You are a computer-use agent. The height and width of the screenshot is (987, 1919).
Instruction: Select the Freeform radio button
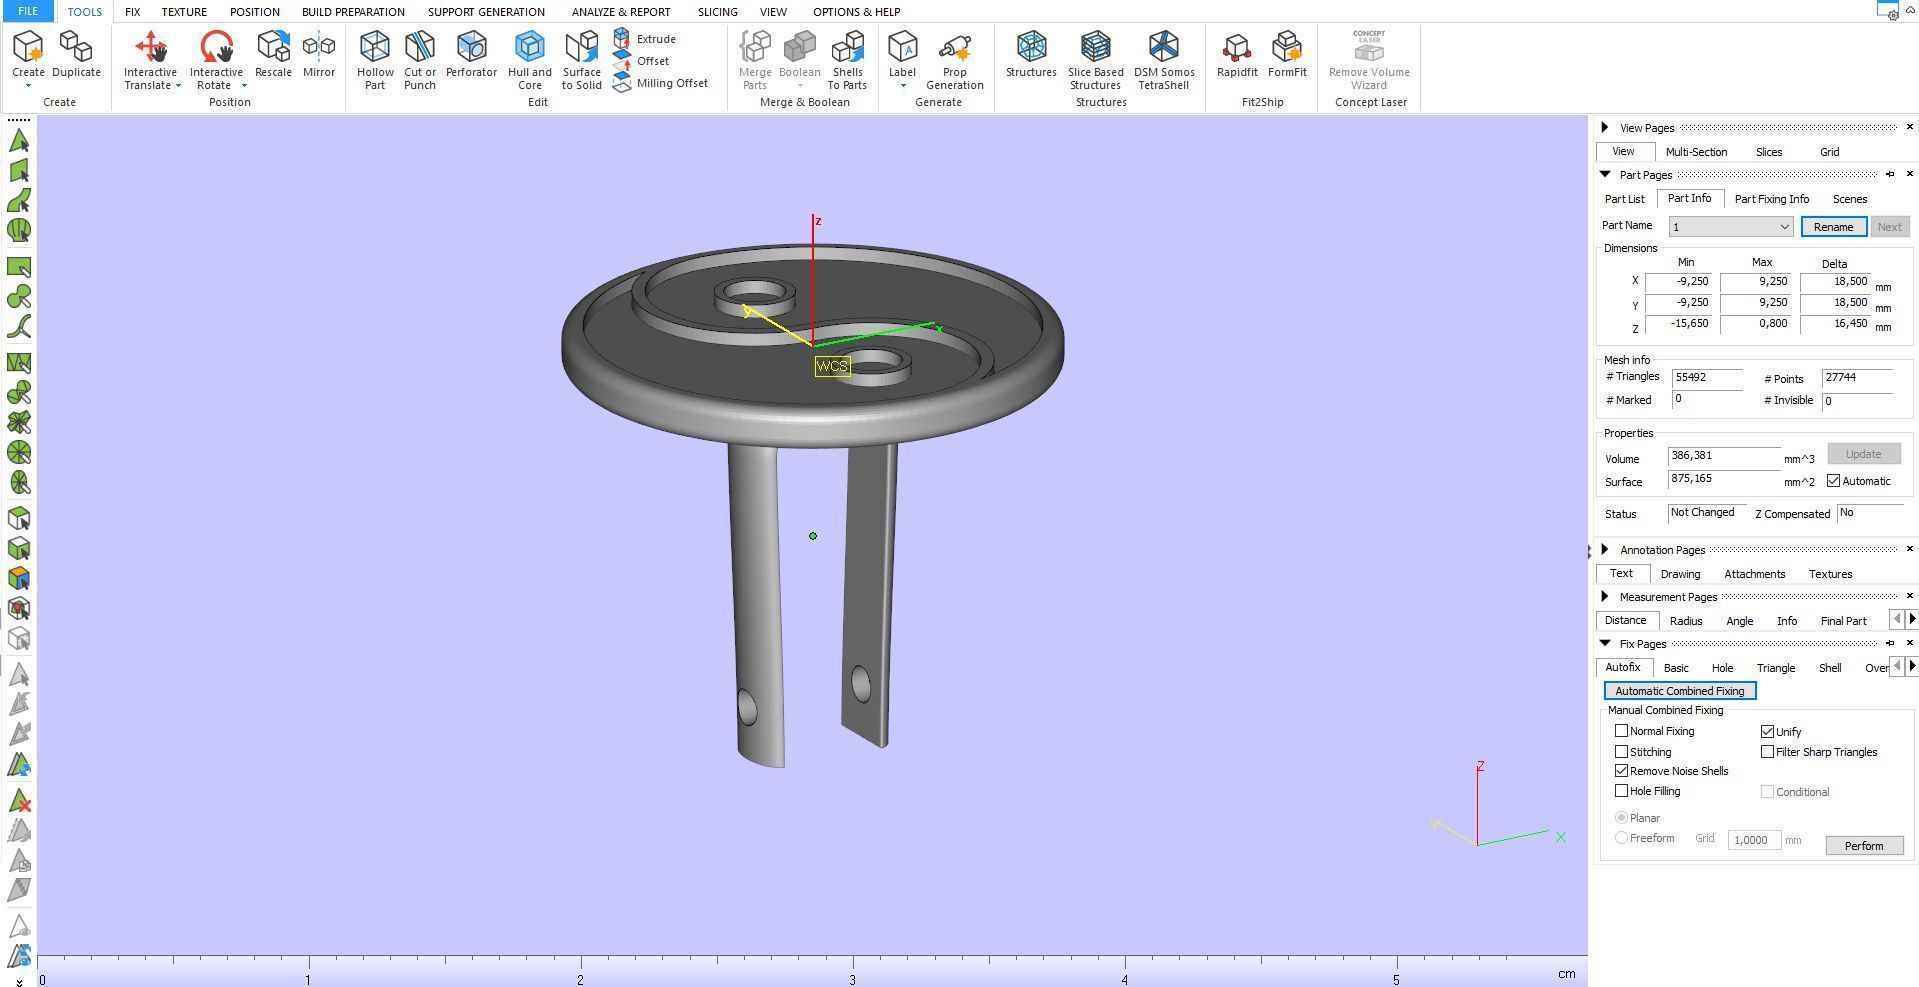pos(1621,838)
